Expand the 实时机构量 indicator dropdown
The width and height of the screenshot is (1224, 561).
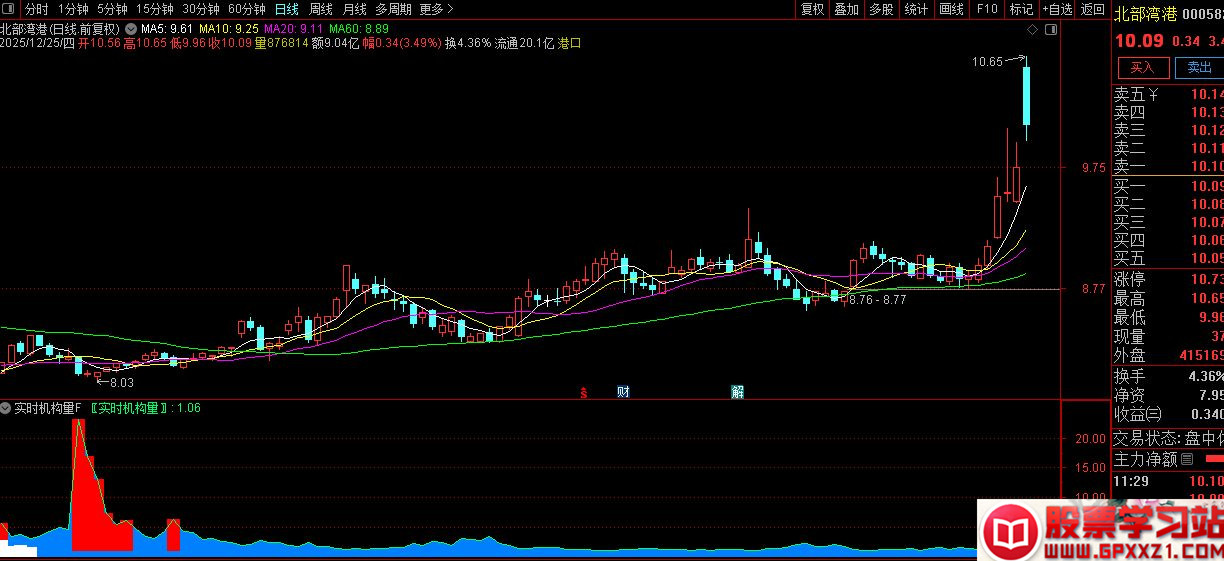pos(7,408)
